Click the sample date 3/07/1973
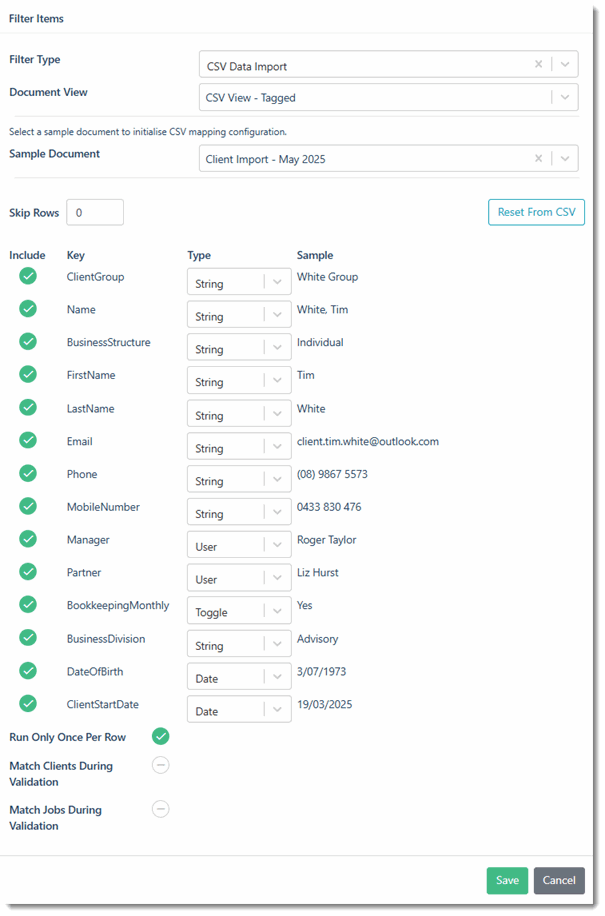Image resolution: width=605 pixels, height=916 pixels. (x=321, y=672)
